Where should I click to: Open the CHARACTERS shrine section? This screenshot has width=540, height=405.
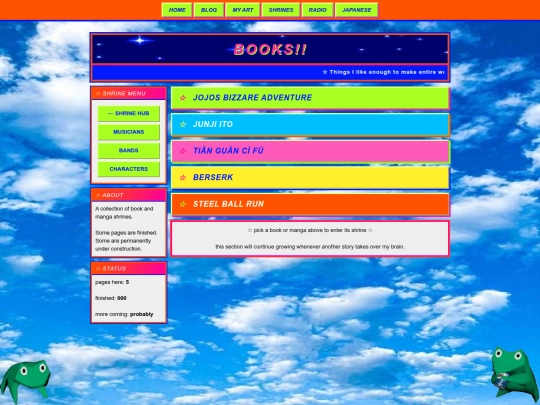(128, 169)
